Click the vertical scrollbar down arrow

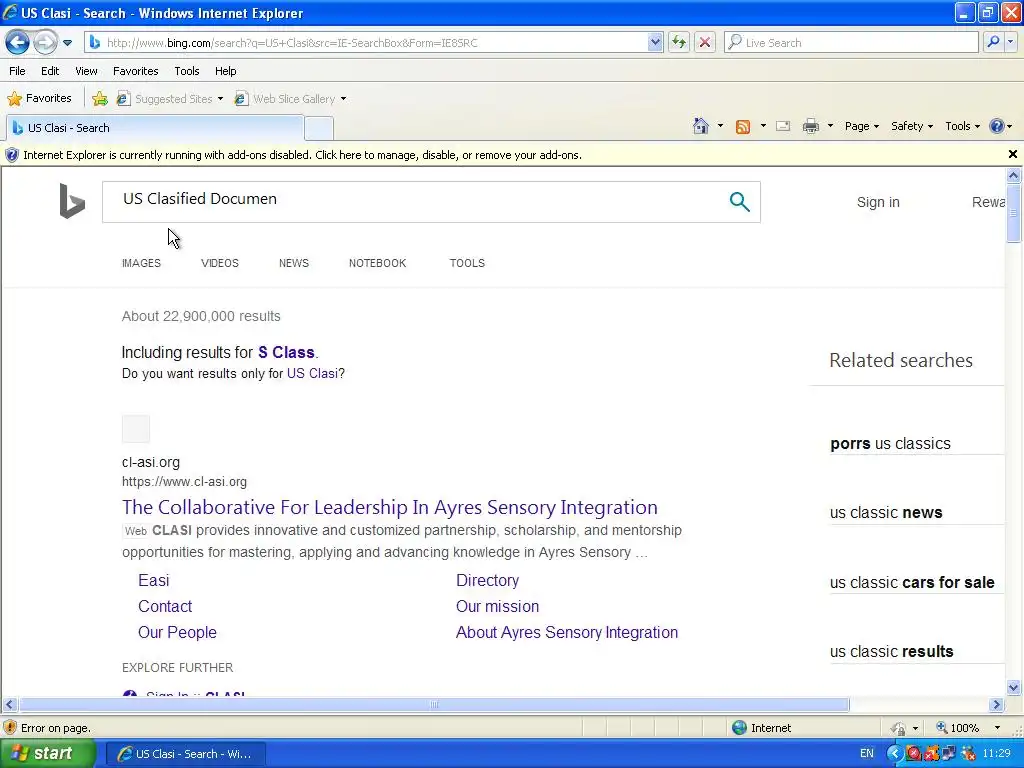coord(1014,687)
